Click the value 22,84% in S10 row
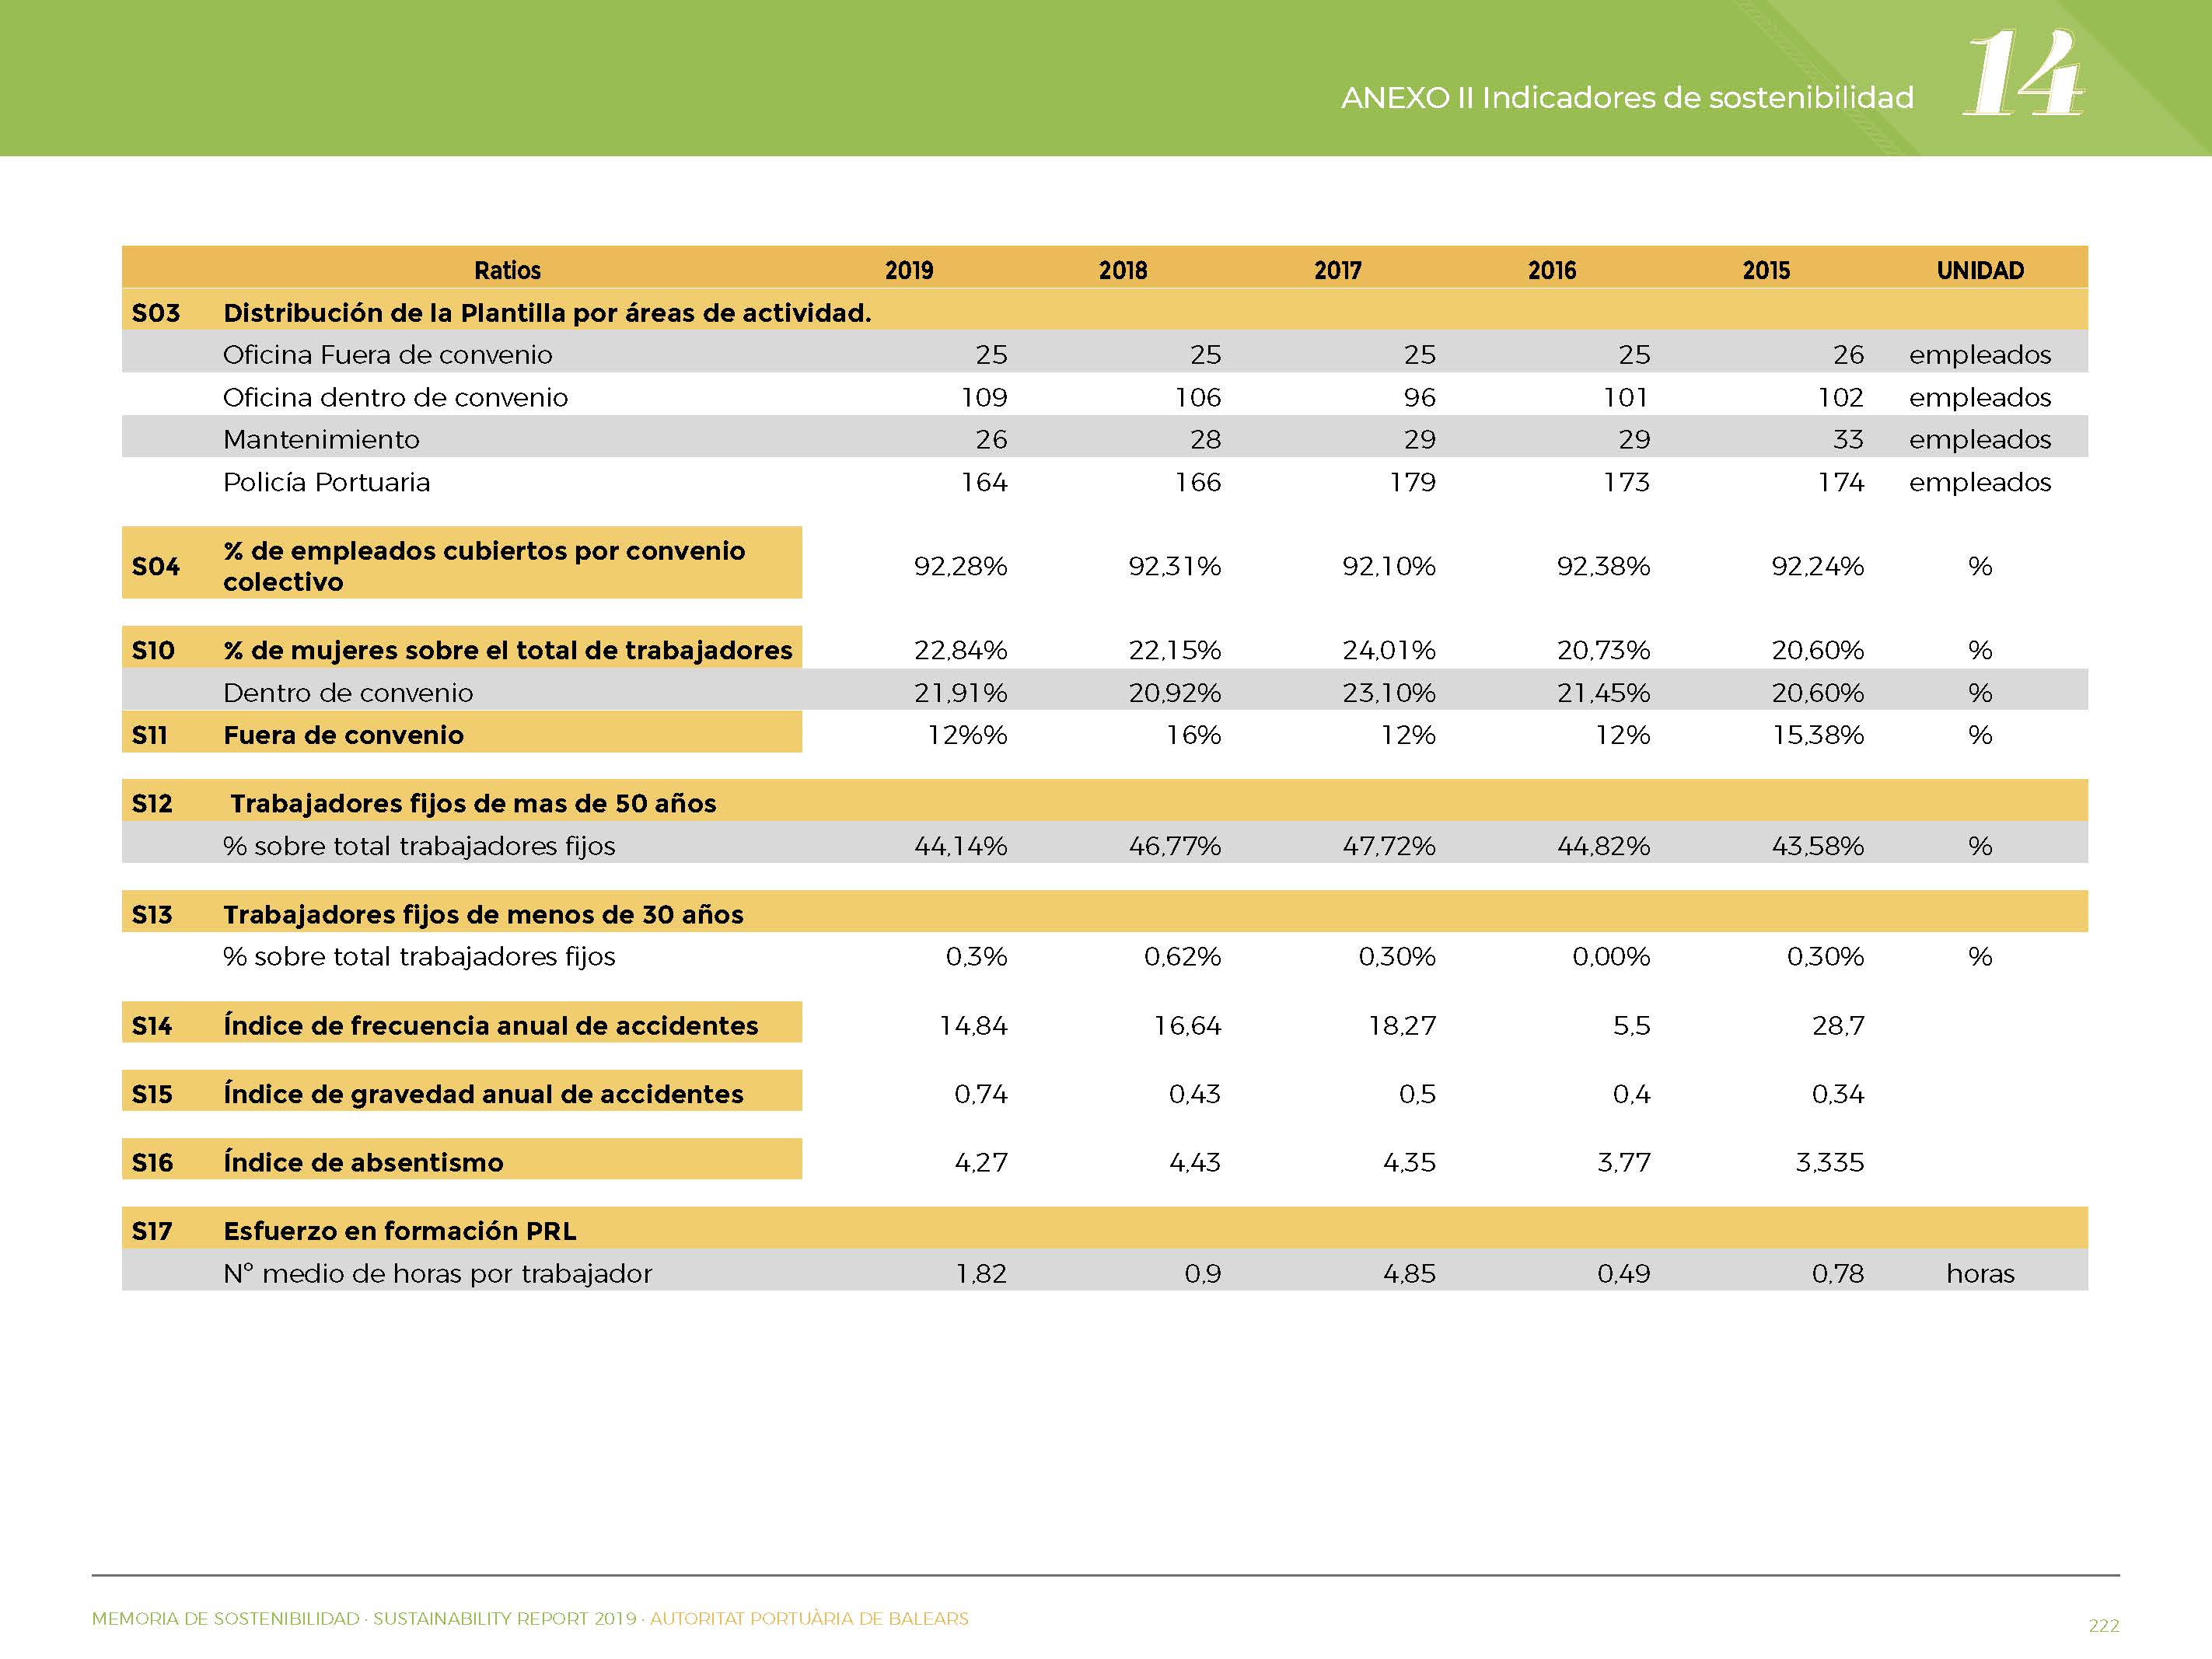Screen dimensions: 2212x1659 [x=960, y=651]
